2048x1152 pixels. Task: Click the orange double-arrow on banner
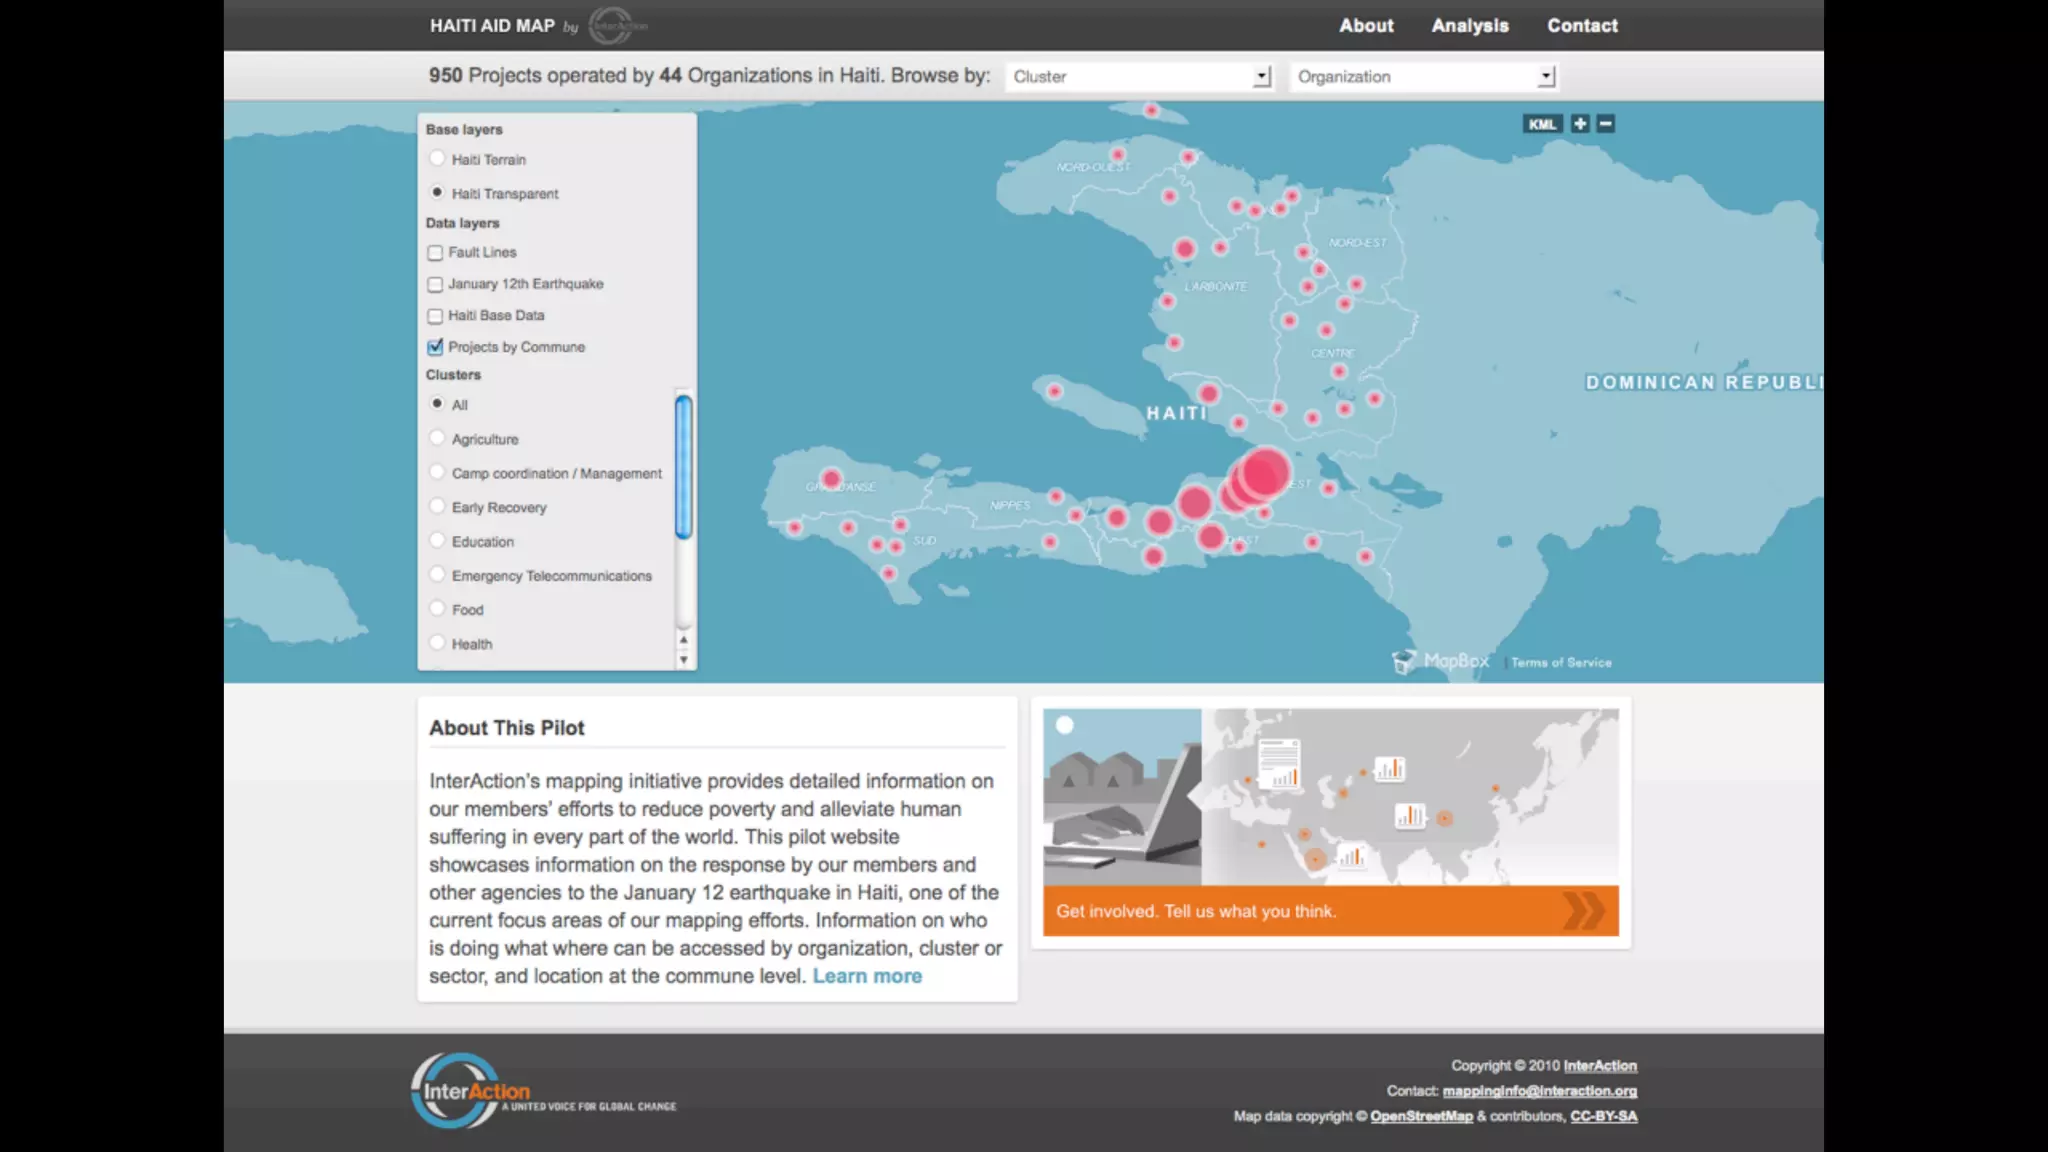1583,911
